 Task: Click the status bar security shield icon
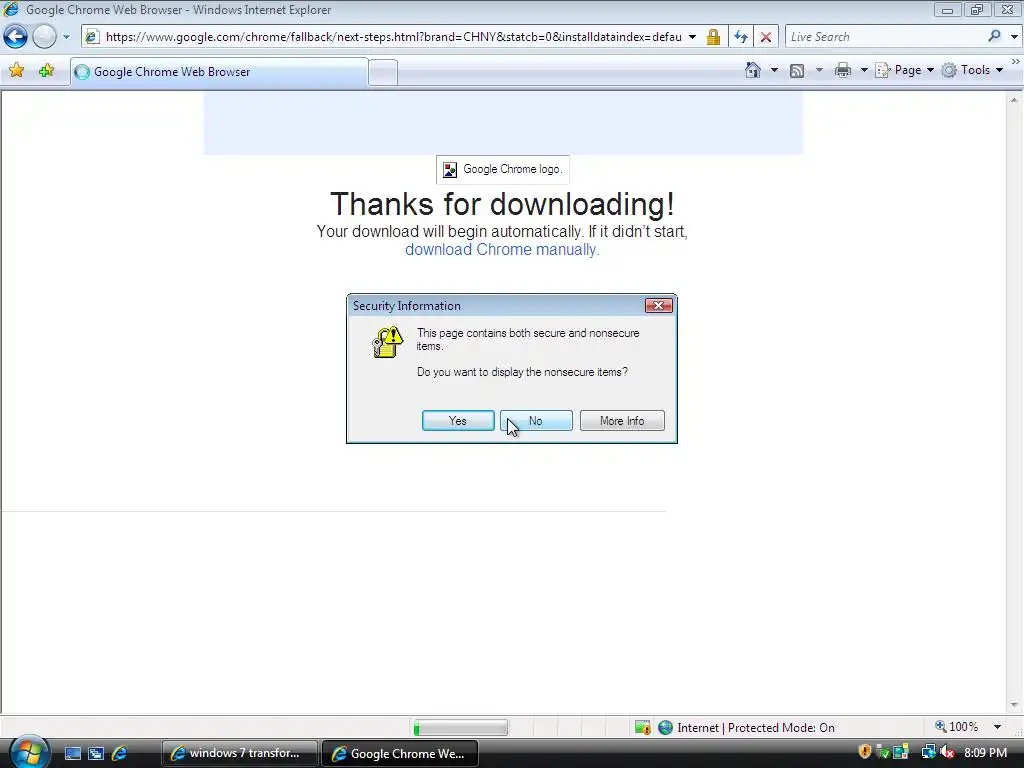pyautogui.click(x=643, y=728)
